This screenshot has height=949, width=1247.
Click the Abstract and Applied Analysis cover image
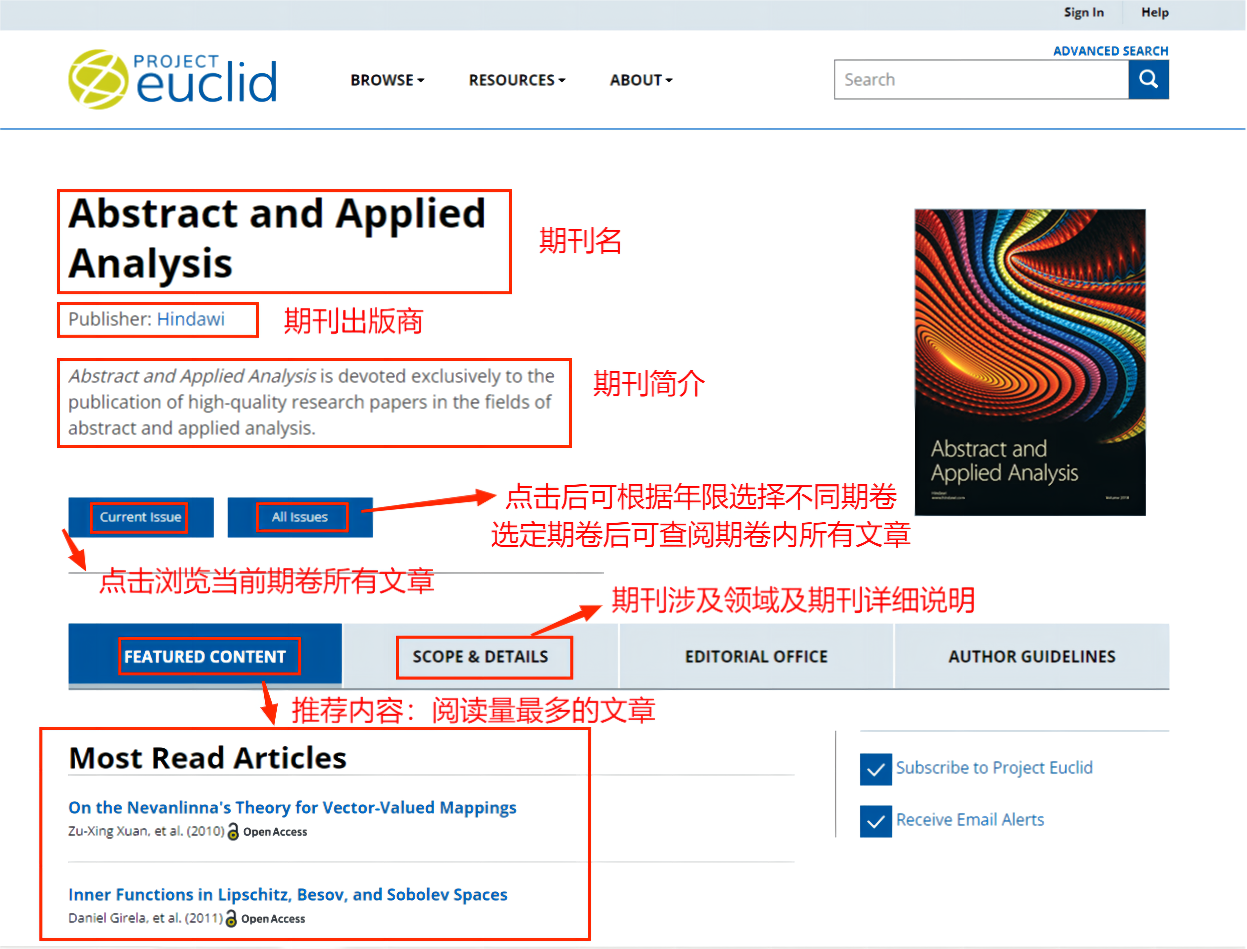point(1029,362)
